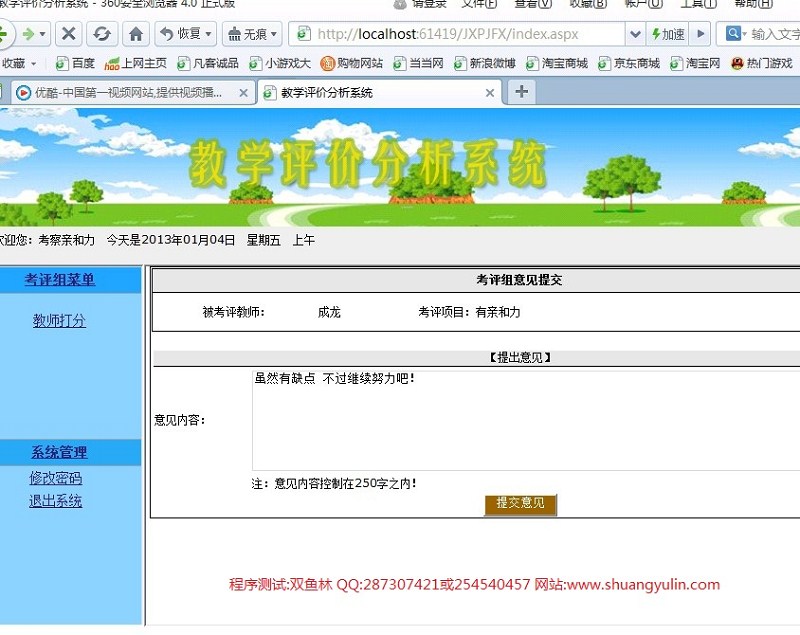The width and height of the screenshot is (800, 635).
Task: Open the 恢复 dropdown arrow
Action: 209,34
